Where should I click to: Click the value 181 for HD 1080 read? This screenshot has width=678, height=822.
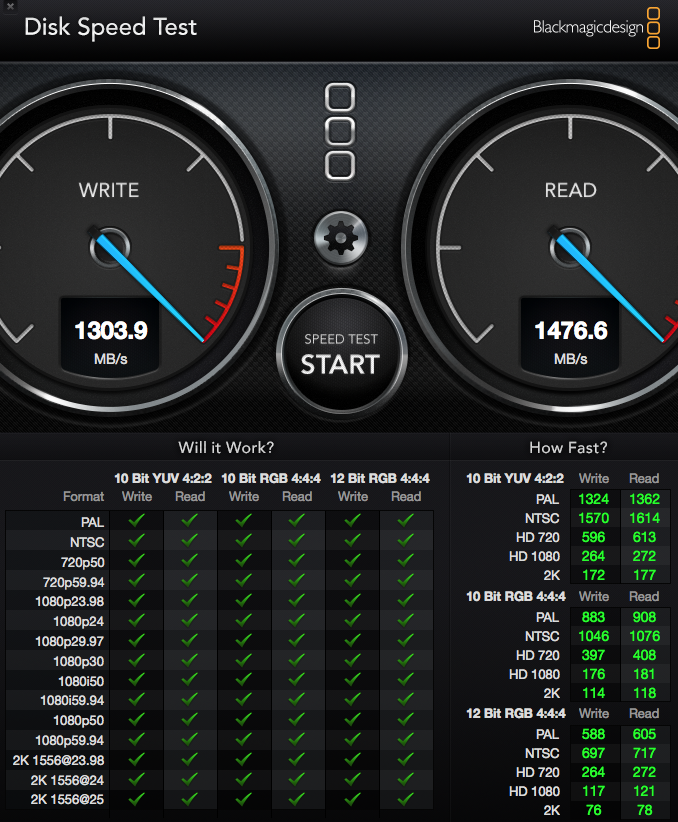click(x=644, y=674)
